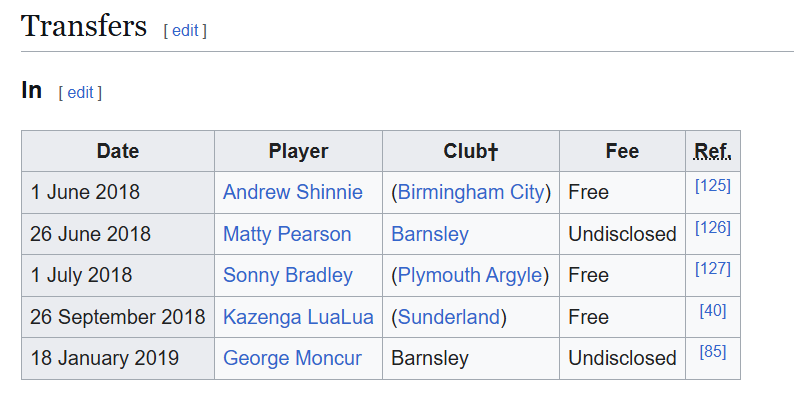Viewport: 794px width, 395px height.
Task: Open the George Moncur player link
Action: tap(292, 358)
